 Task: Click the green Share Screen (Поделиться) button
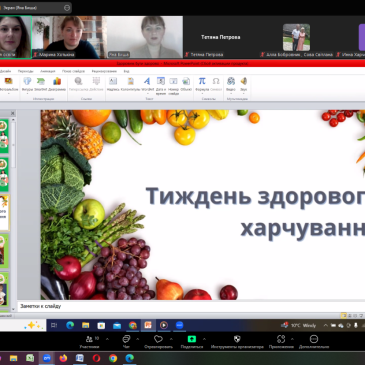click(x=192, y=339)
